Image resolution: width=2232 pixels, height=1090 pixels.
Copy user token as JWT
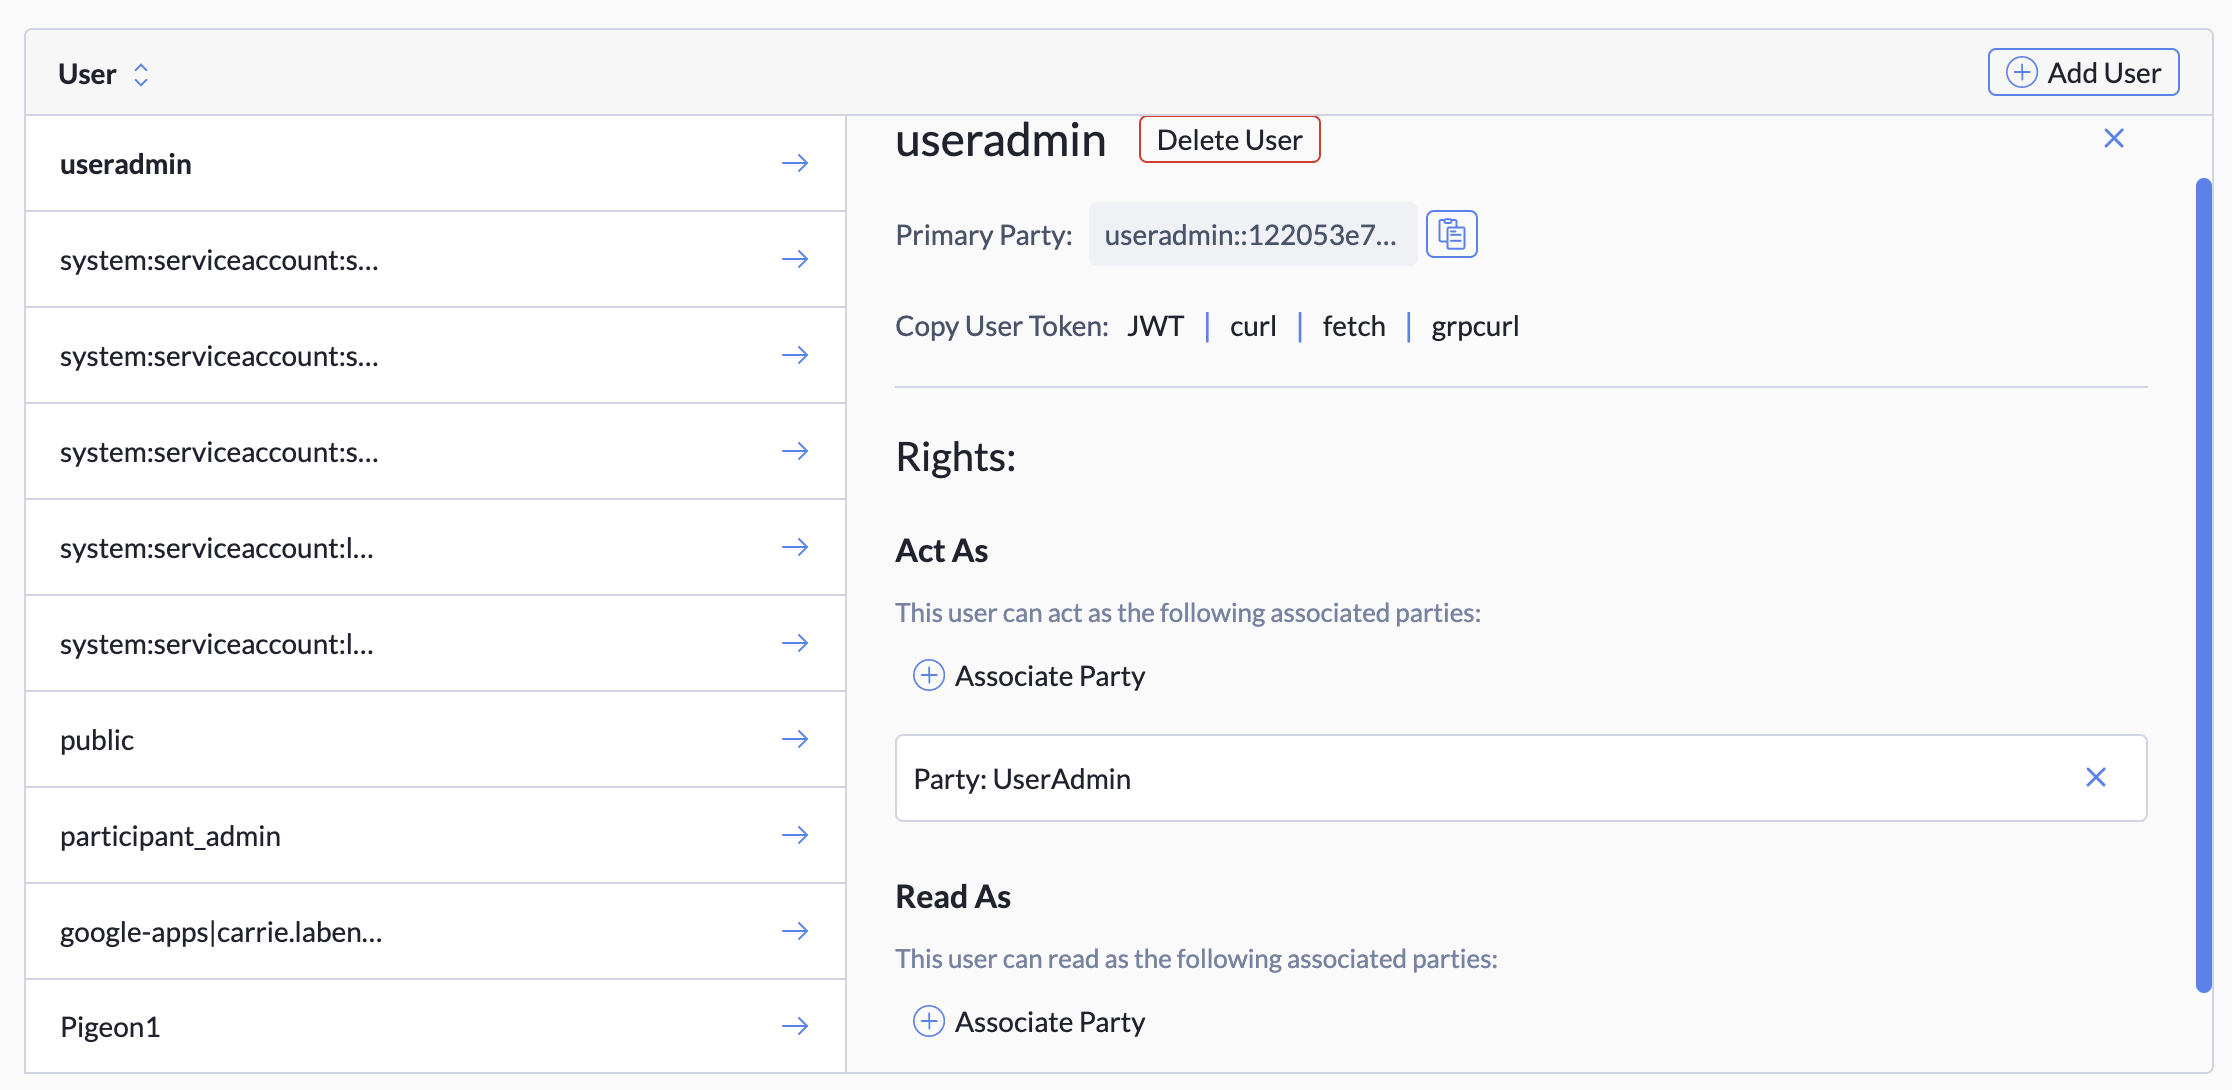point(1156,325)
